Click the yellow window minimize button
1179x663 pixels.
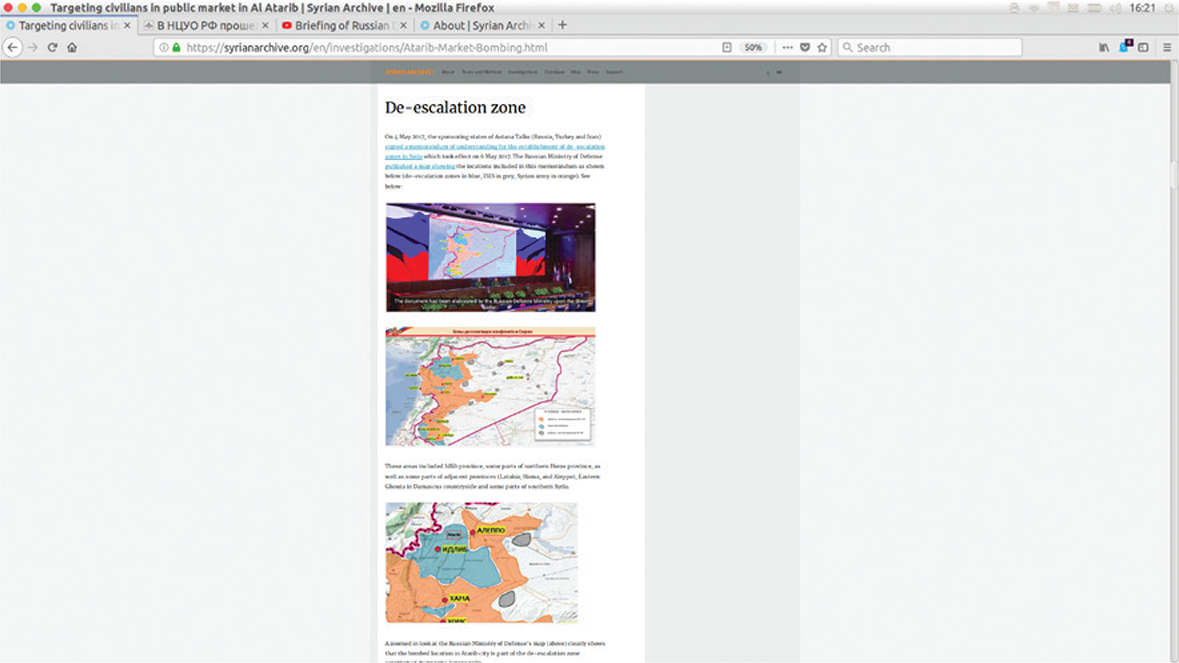[x=22, y=8]
